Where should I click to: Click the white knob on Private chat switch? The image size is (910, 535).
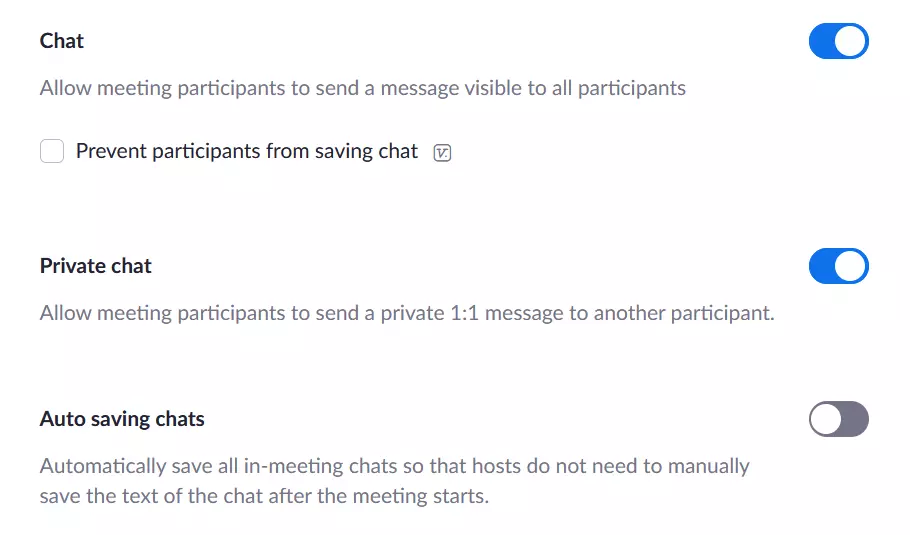point(851,266)
